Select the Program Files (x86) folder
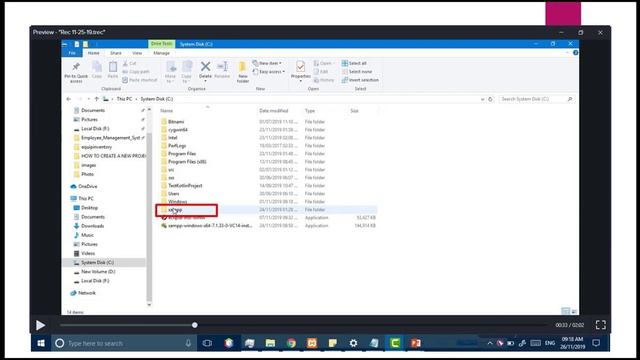 187,162
